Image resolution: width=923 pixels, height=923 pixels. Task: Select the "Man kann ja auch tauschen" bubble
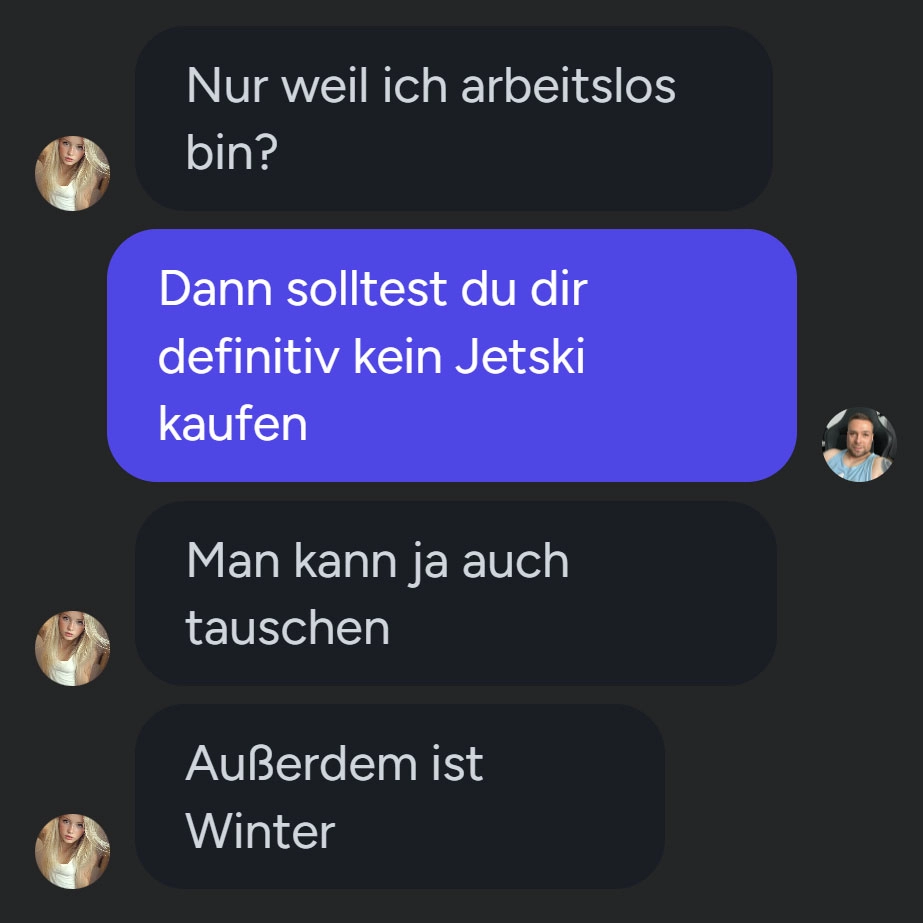coord(456,593)
